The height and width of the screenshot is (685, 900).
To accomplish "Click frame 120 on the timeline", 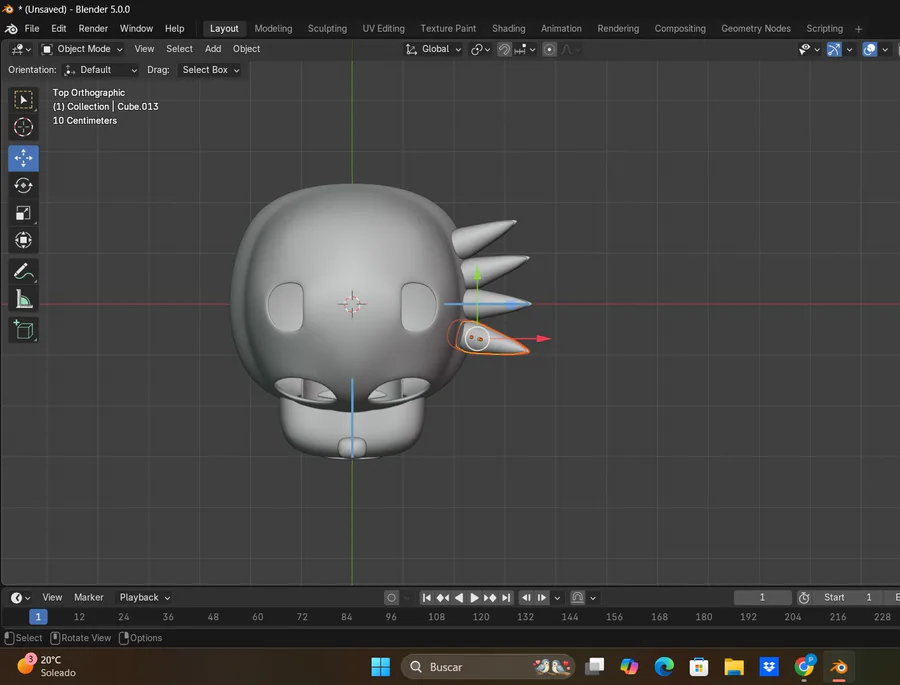I will pos(481,617).
